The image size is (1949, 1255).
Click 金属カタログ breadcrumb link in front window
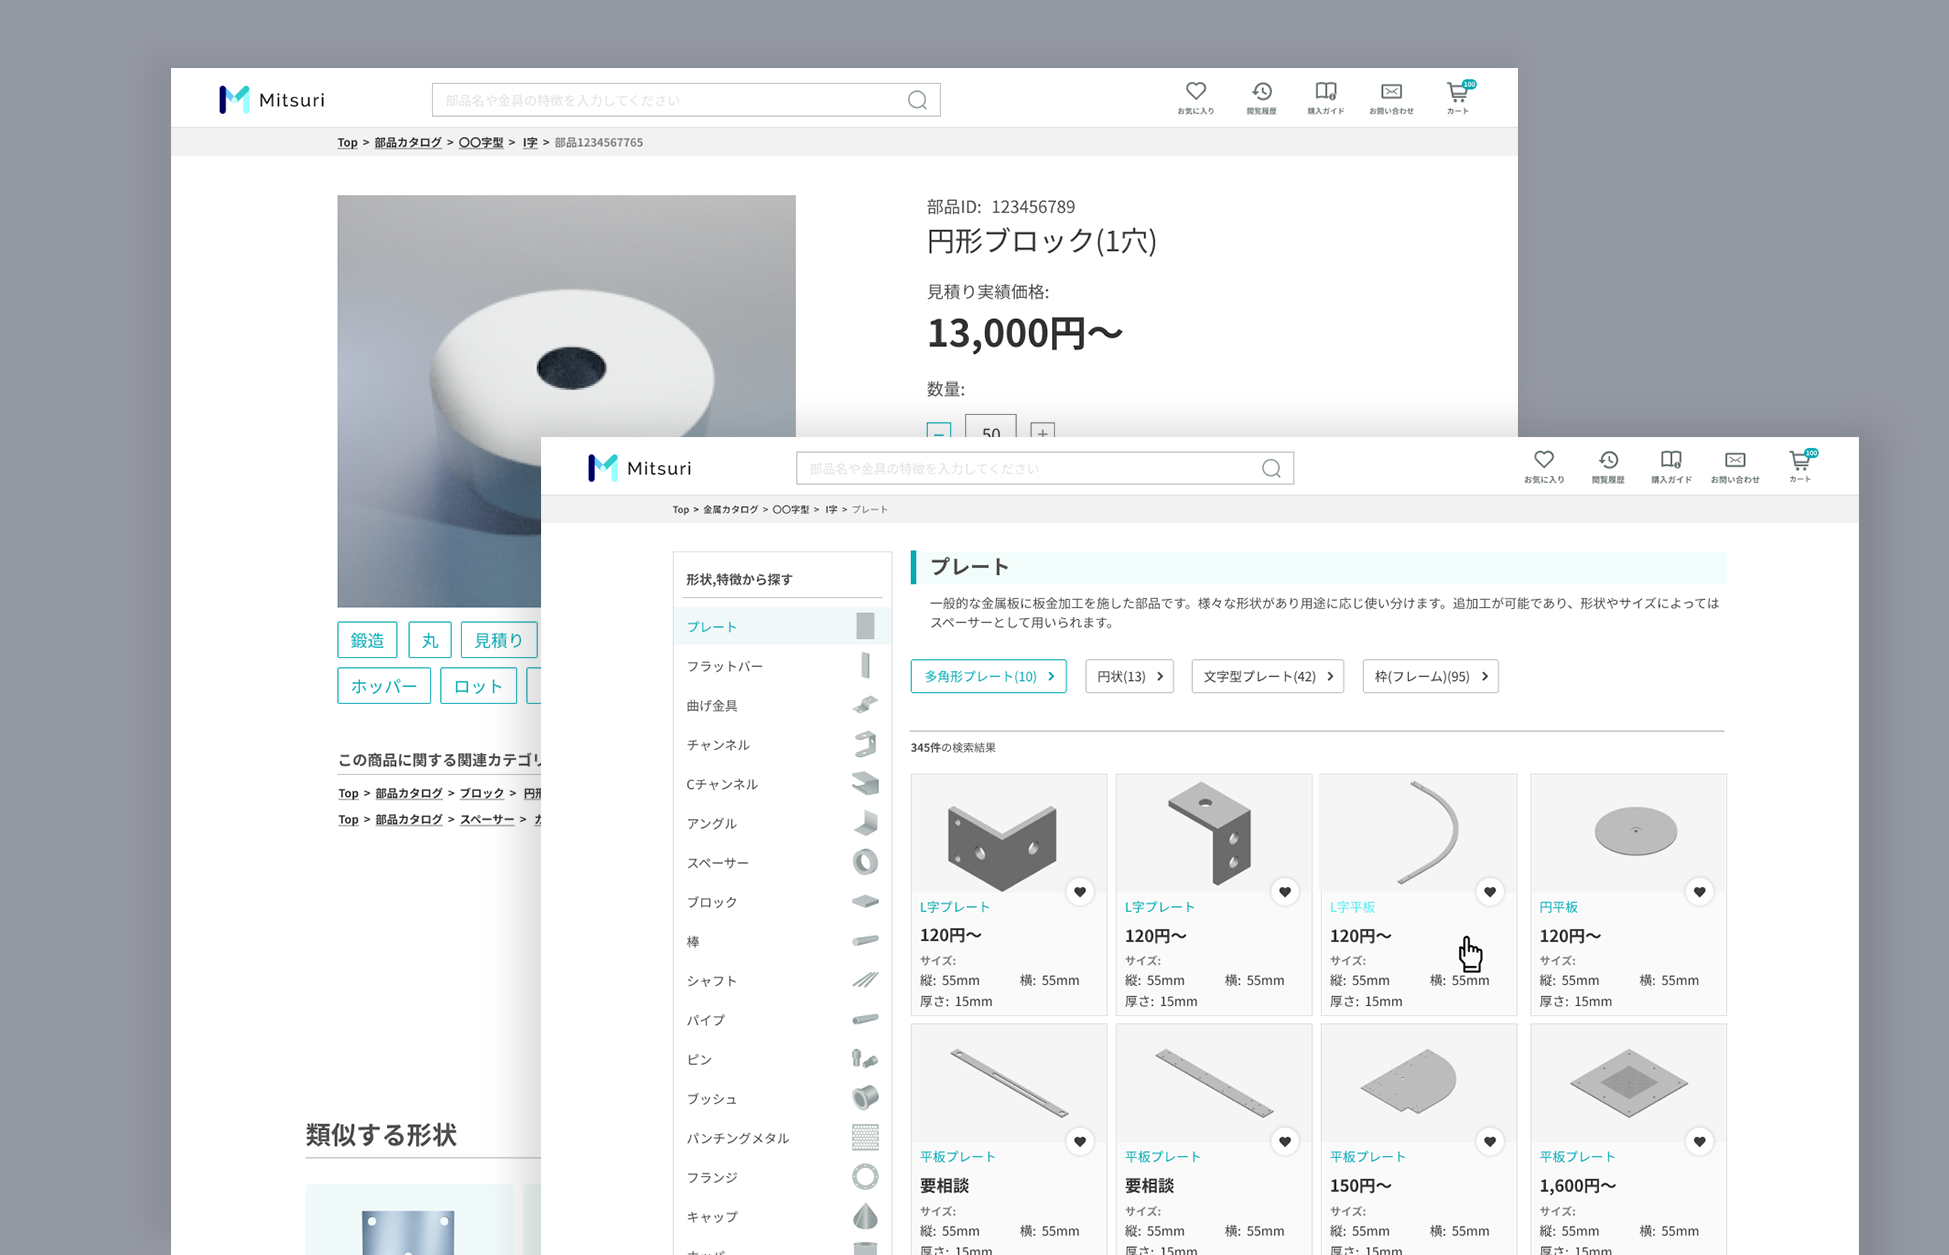point(730,510)
